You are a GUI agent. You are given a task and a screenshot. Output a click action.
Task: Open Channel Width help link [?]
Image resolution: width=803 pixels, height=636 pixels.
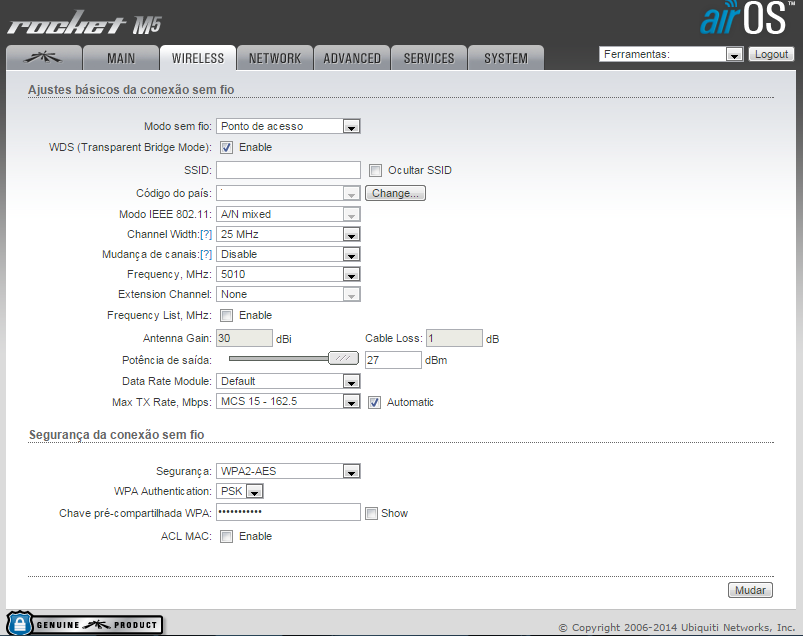pos(206,234)
